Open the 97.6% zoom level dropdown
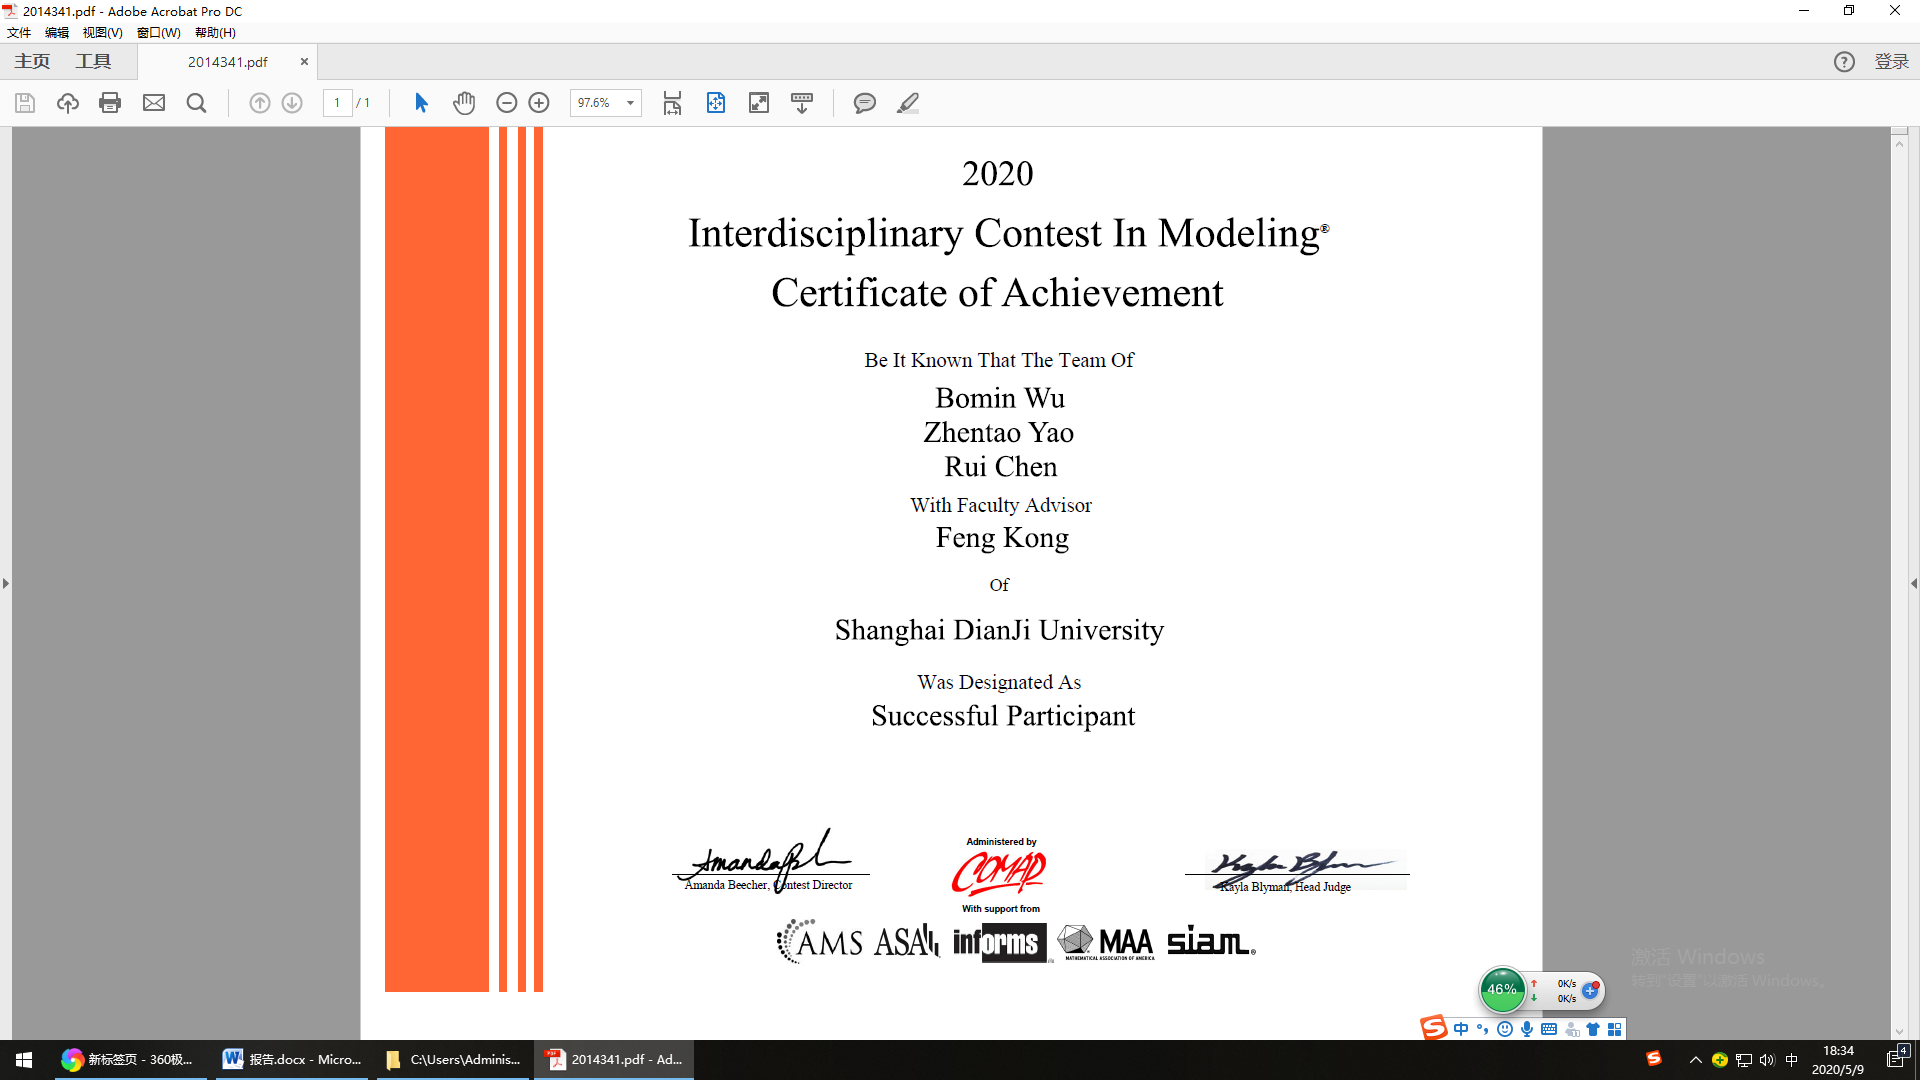This screenshot has width=1920, height=1080. pyautogui.click(x=630, y=103)
